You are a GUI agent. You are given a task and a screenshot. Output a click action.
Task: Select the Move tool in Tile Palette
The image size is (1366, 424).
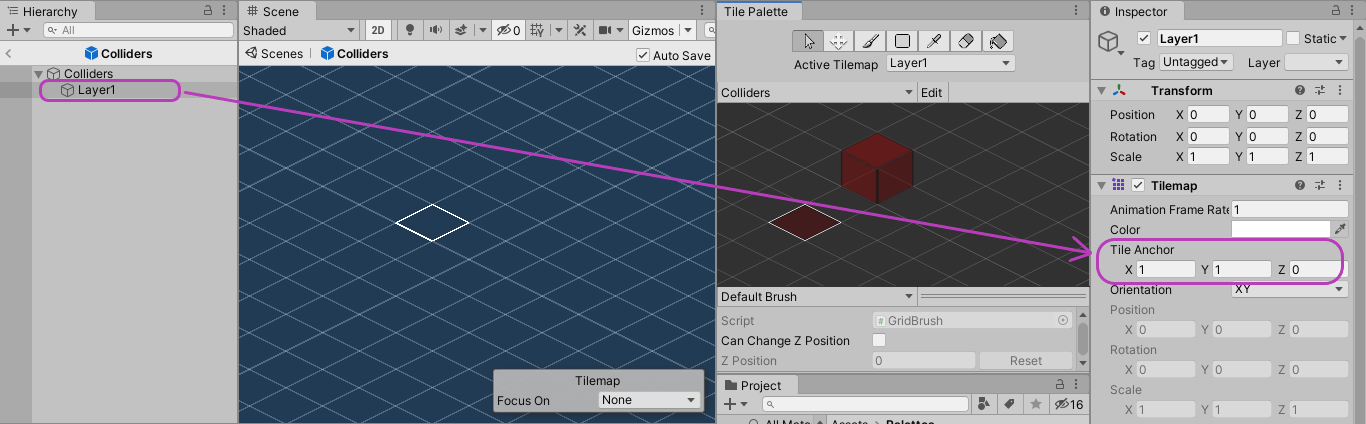coord(839,41)
